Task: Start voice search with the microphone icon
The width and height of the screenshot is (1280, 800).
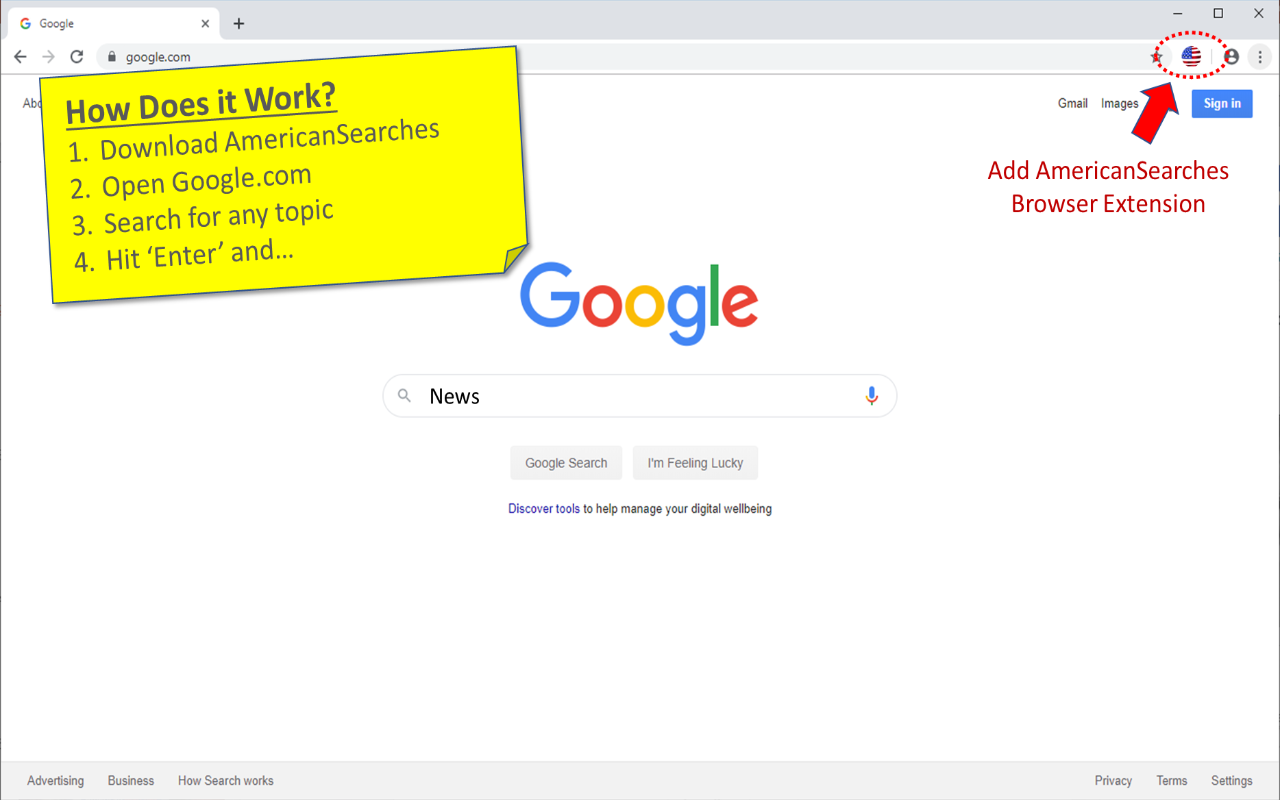Action: pyautogui.click(x=871, y=395)
